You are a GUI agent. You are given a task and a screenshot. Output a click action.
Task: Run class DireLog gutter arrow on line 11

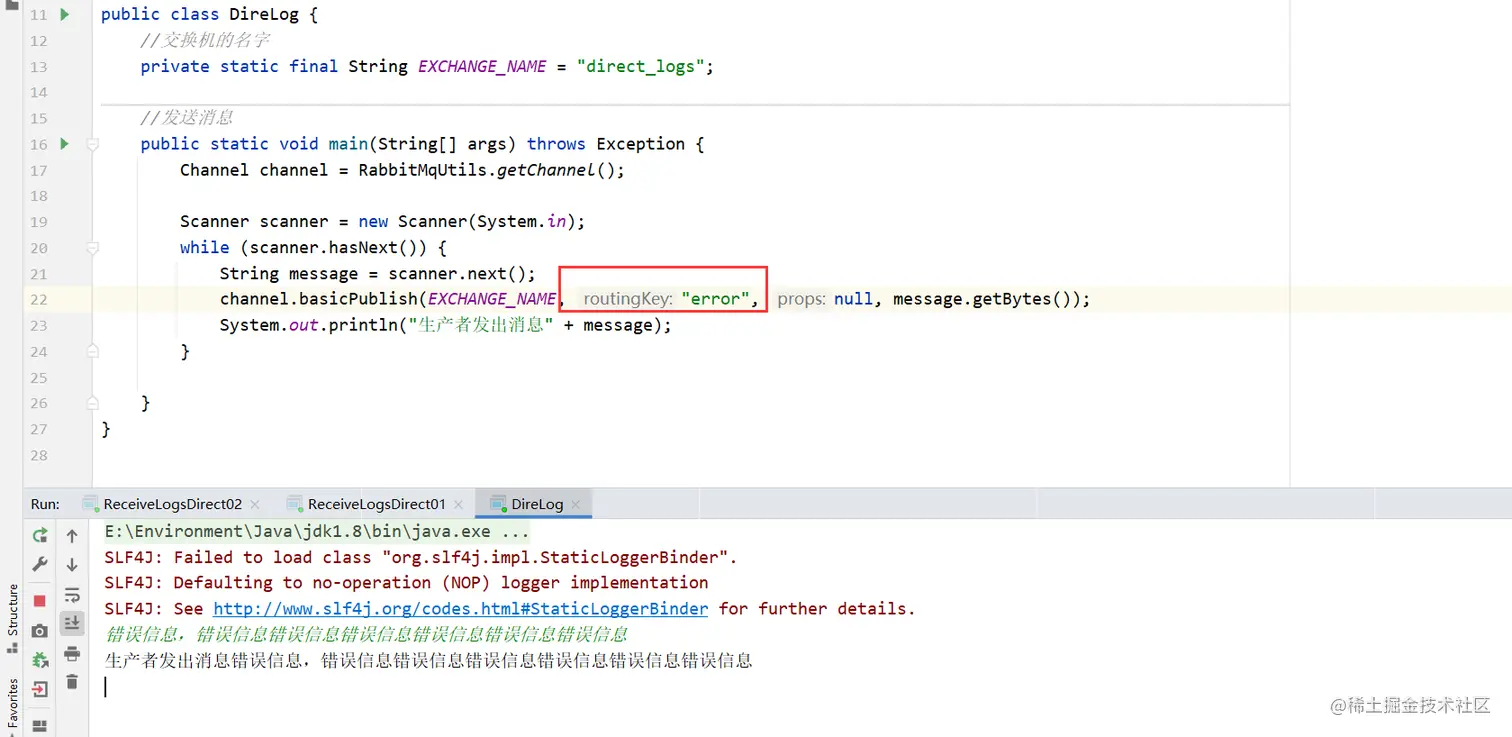65,14
